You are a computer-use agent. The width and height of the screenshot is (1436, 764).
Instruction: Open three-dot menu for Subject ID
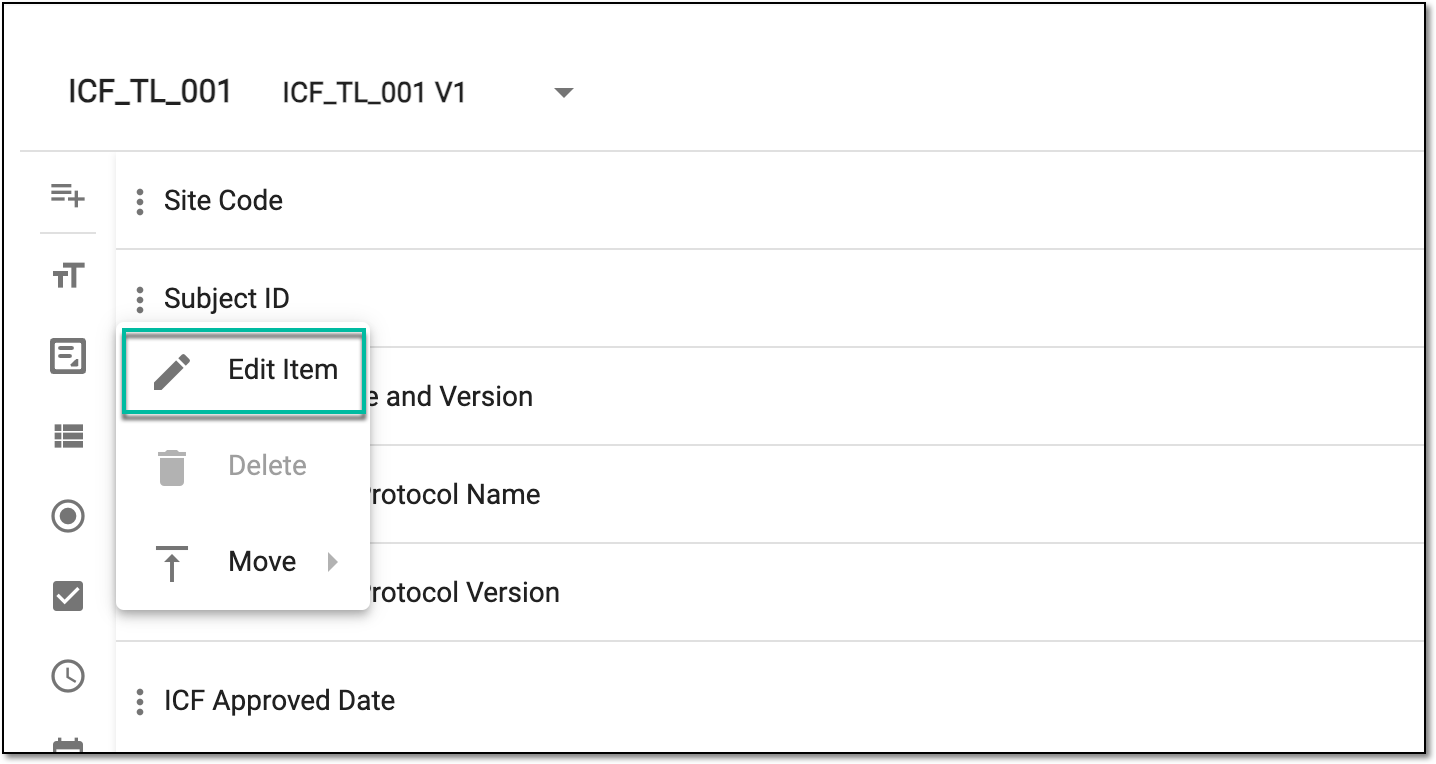click(x=140, y=299)
